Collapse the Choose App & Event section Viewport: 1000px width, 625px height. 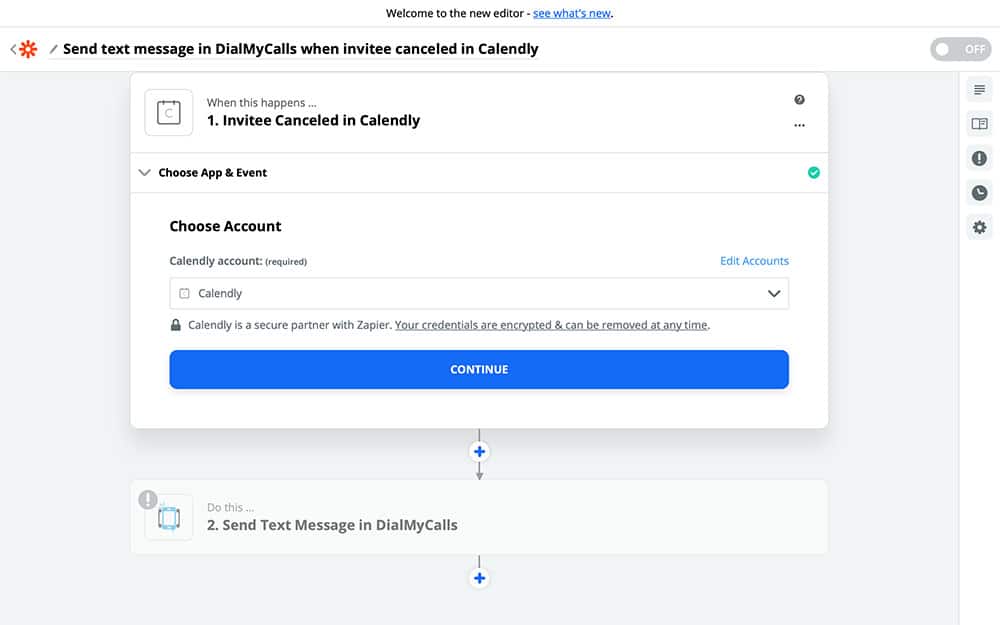(145, 173)
